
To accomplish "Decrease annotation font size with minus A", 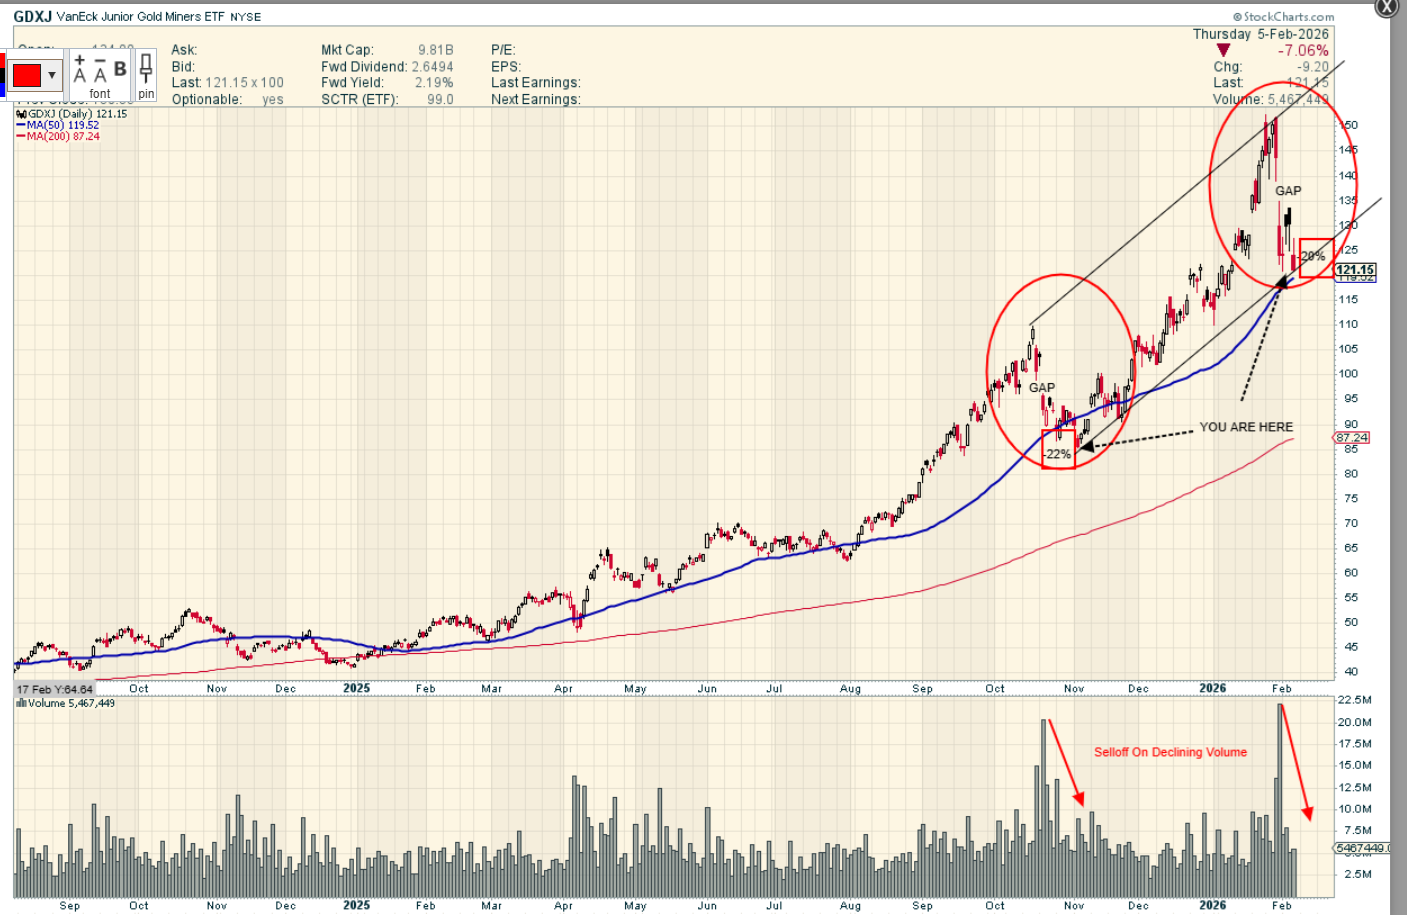I will point(100,68).
